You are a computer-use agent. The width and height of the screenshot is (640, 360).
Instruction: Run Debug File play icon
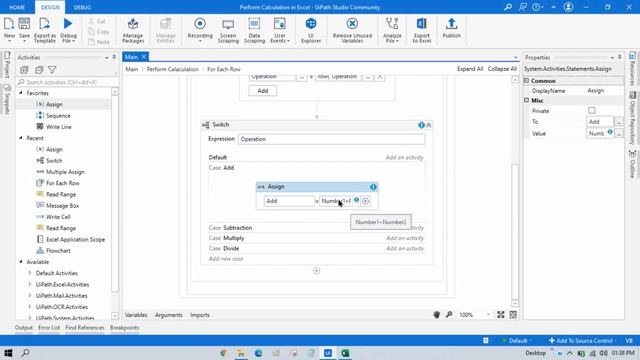68,24
